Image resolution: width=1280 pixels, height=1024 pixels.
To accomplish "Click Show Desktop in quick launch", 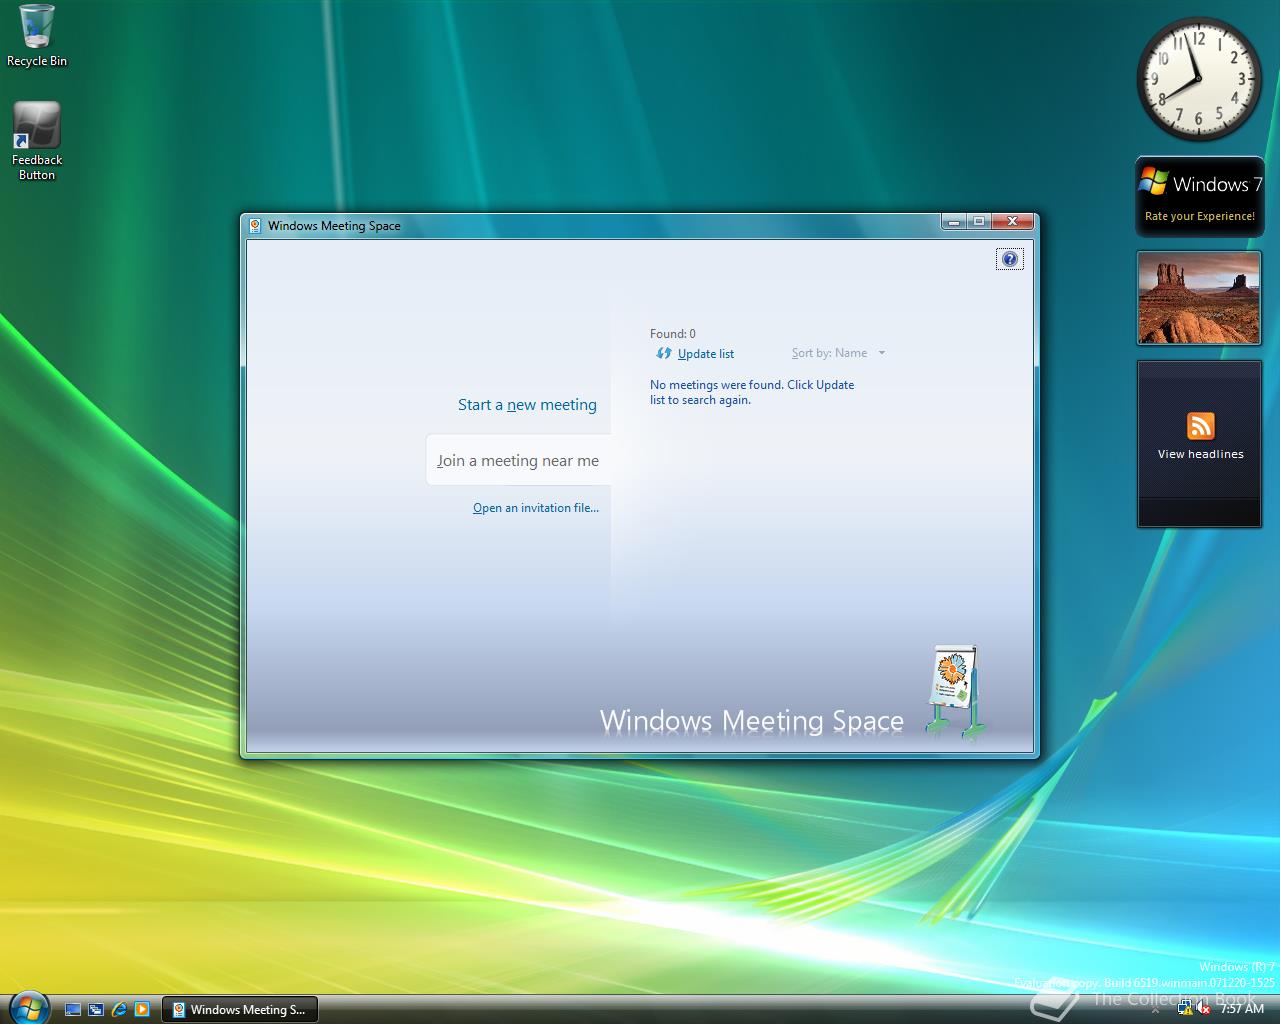I will [73, 1010].
